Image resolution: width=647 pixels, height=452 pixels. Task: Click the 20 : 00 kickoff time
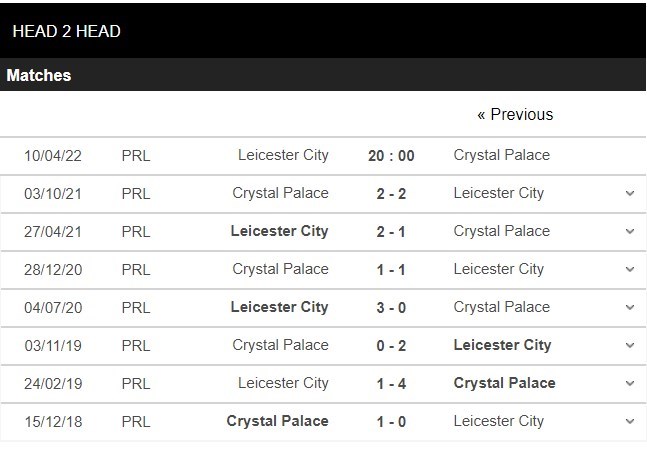point(391,156)
